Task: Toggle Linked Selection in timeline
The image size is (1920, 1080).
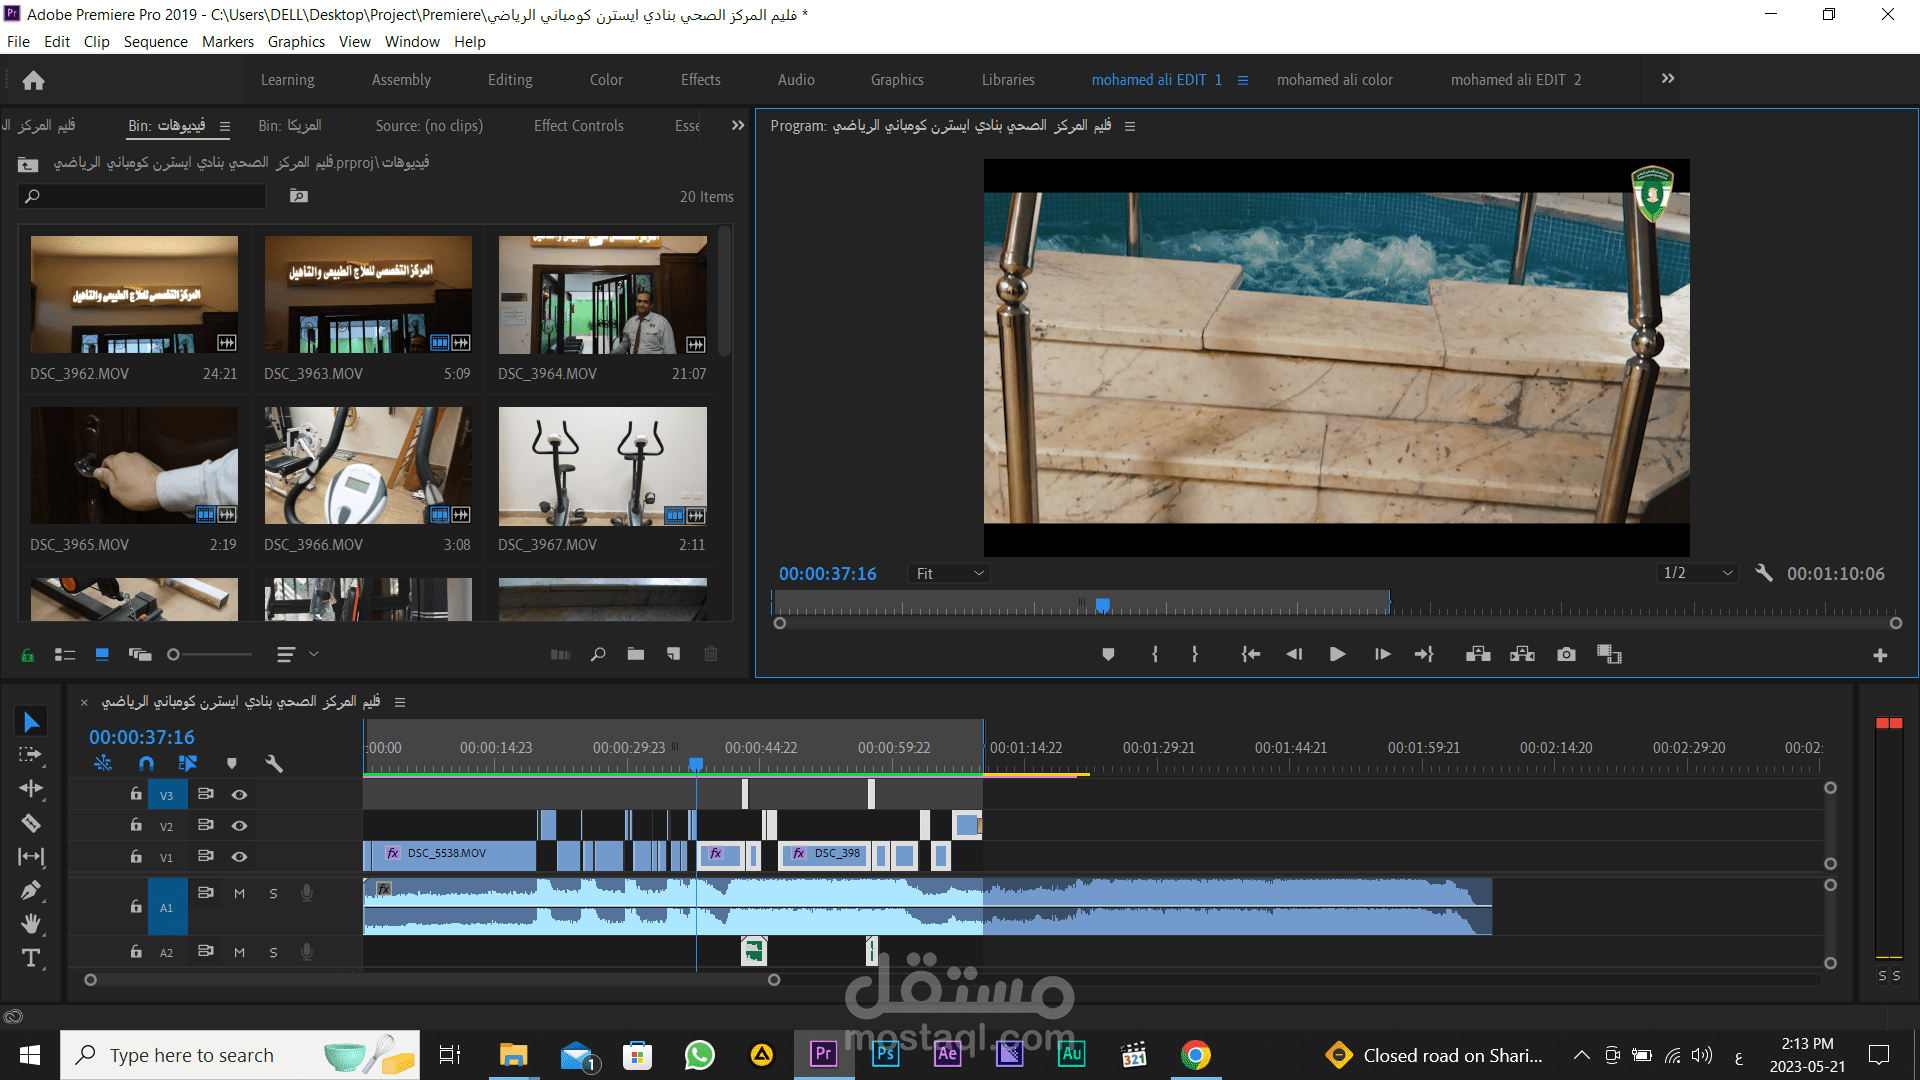Action: click(x=187, y=763)
